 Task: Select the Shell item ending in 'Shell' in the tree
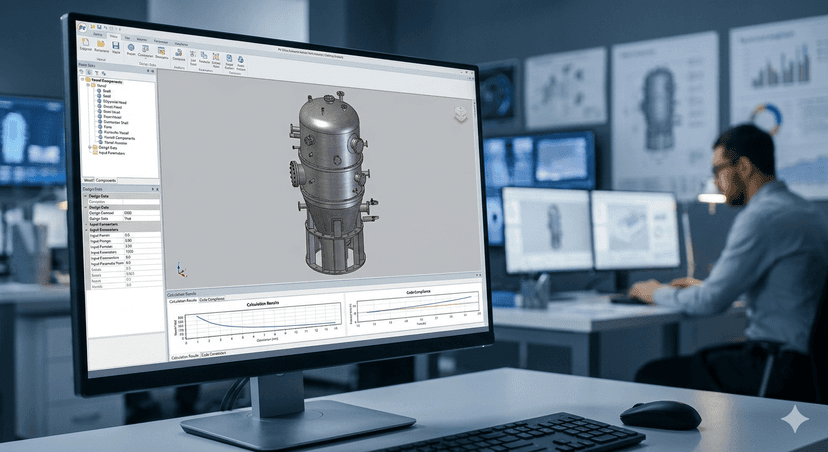click(116, 122)
